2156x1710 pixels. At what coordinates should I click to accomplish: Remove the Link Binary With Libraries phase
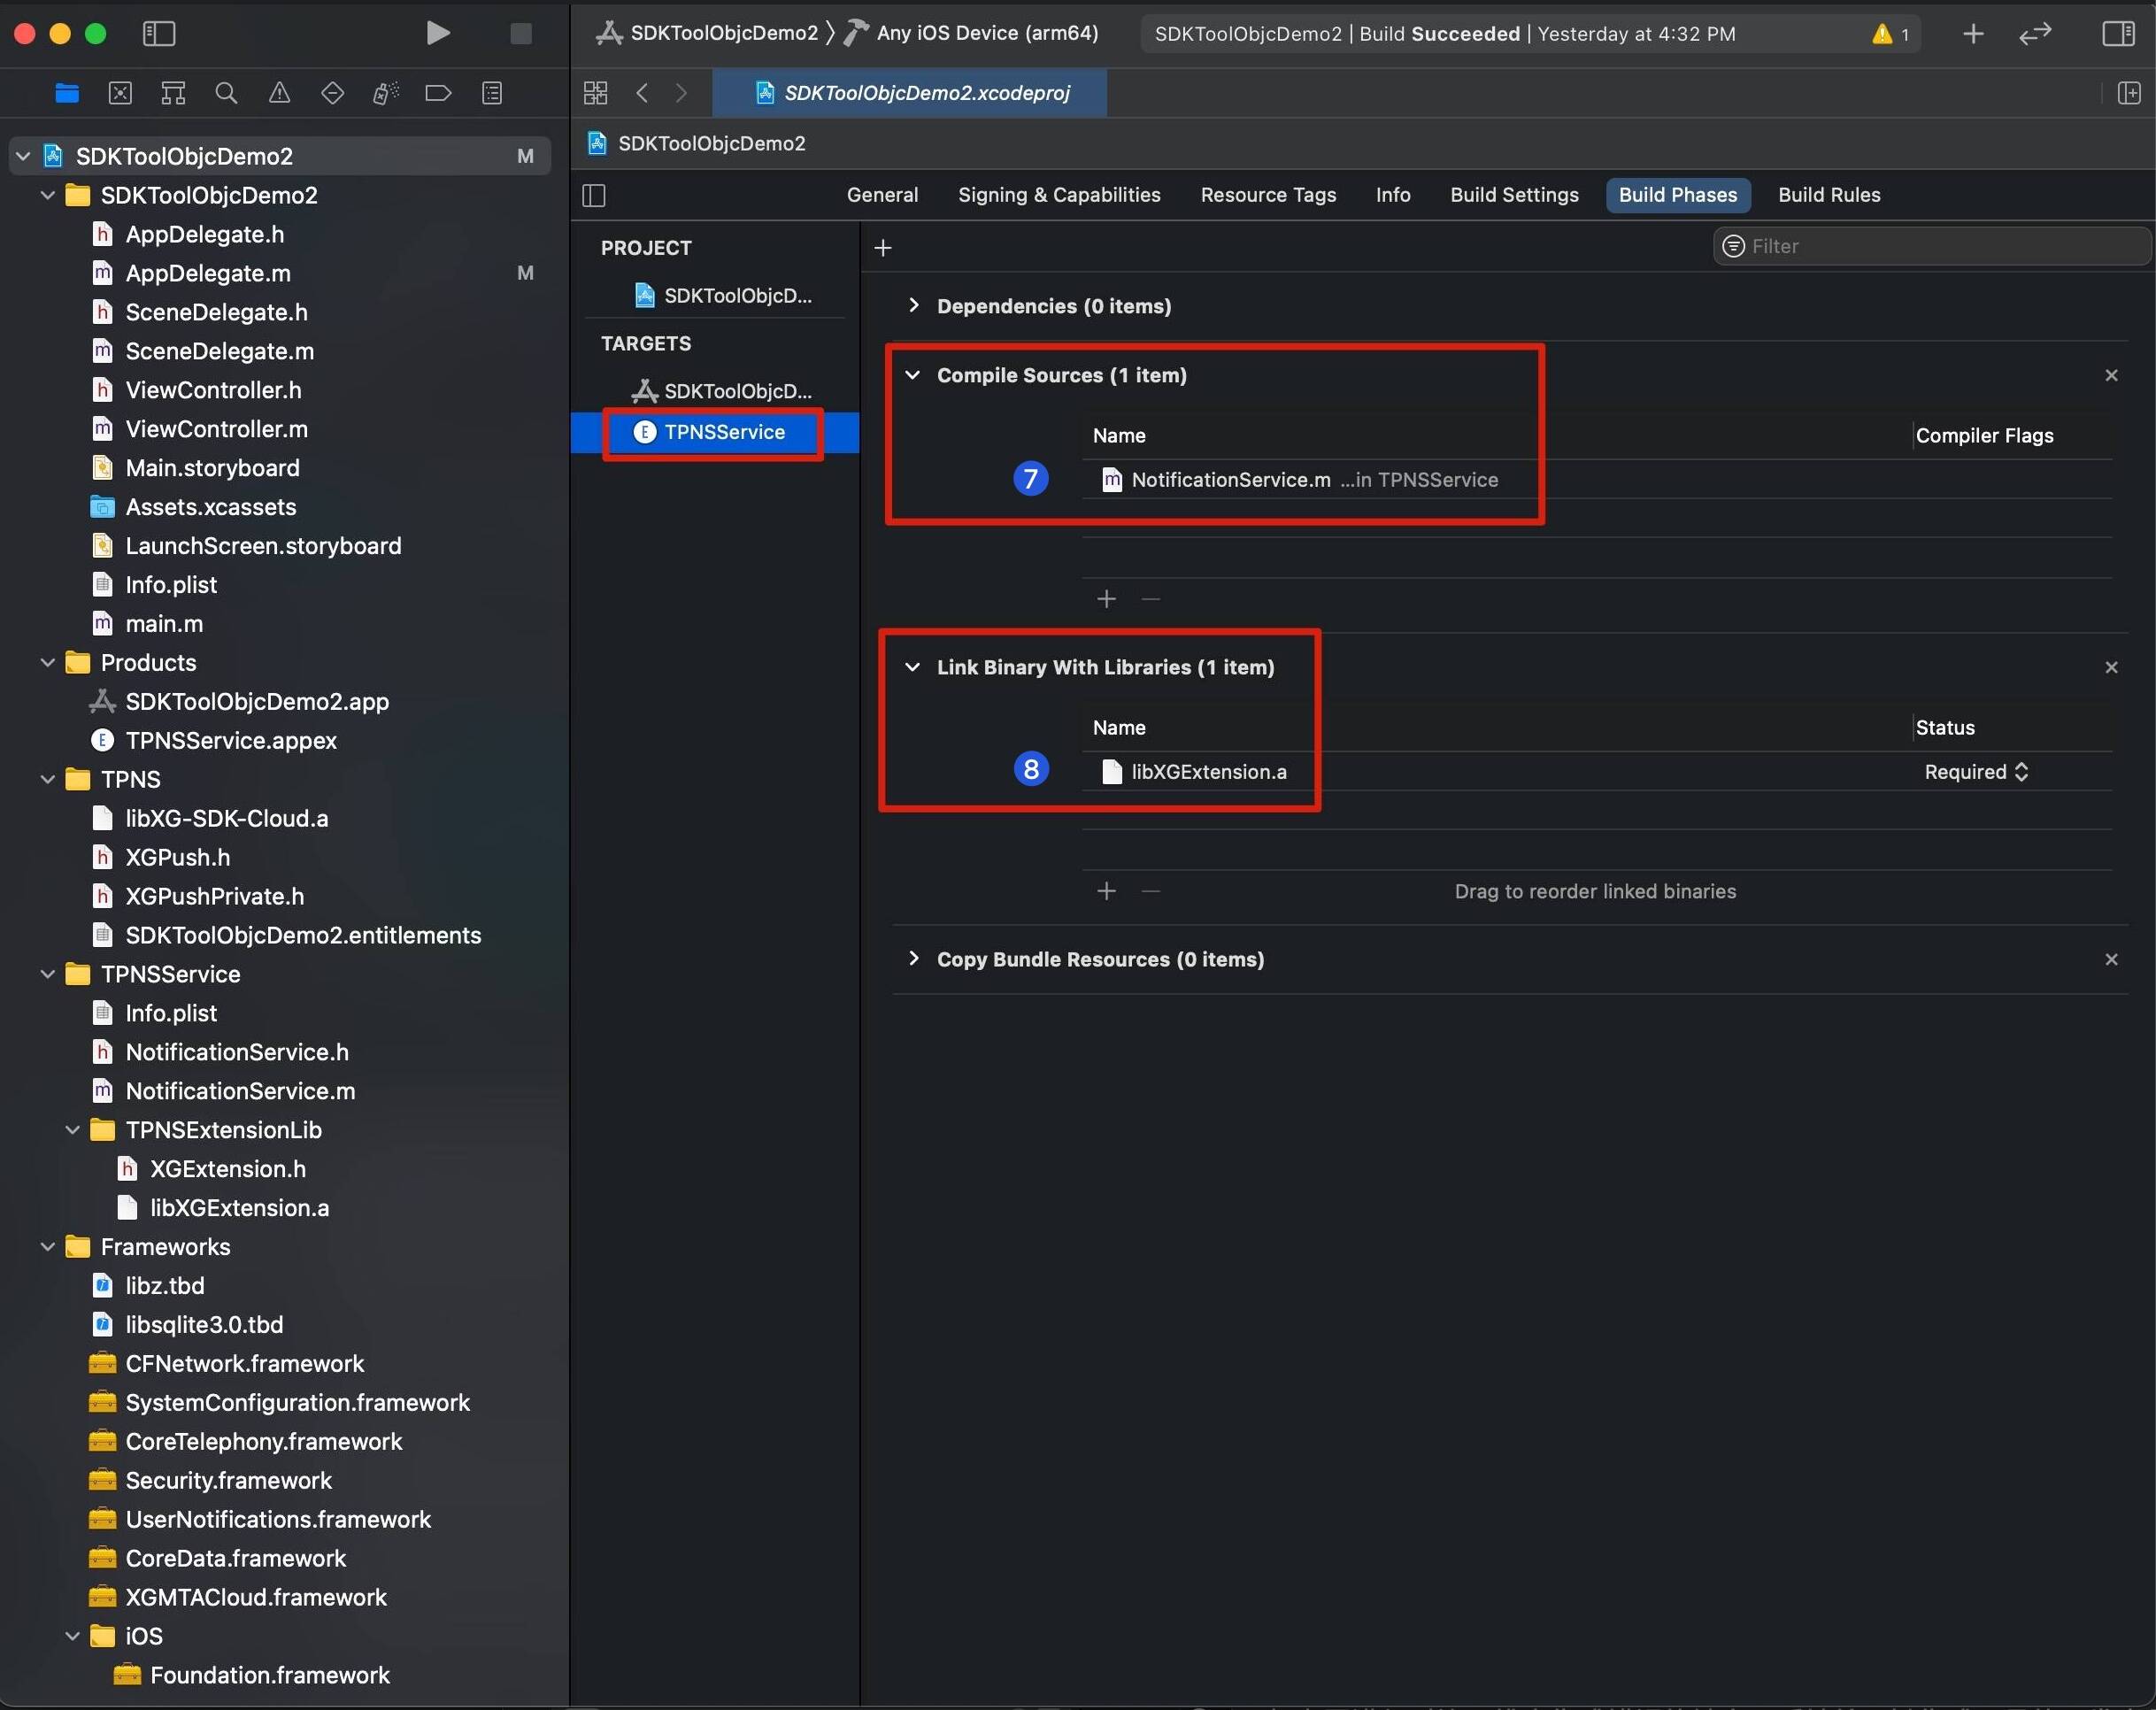point(2111,667)
